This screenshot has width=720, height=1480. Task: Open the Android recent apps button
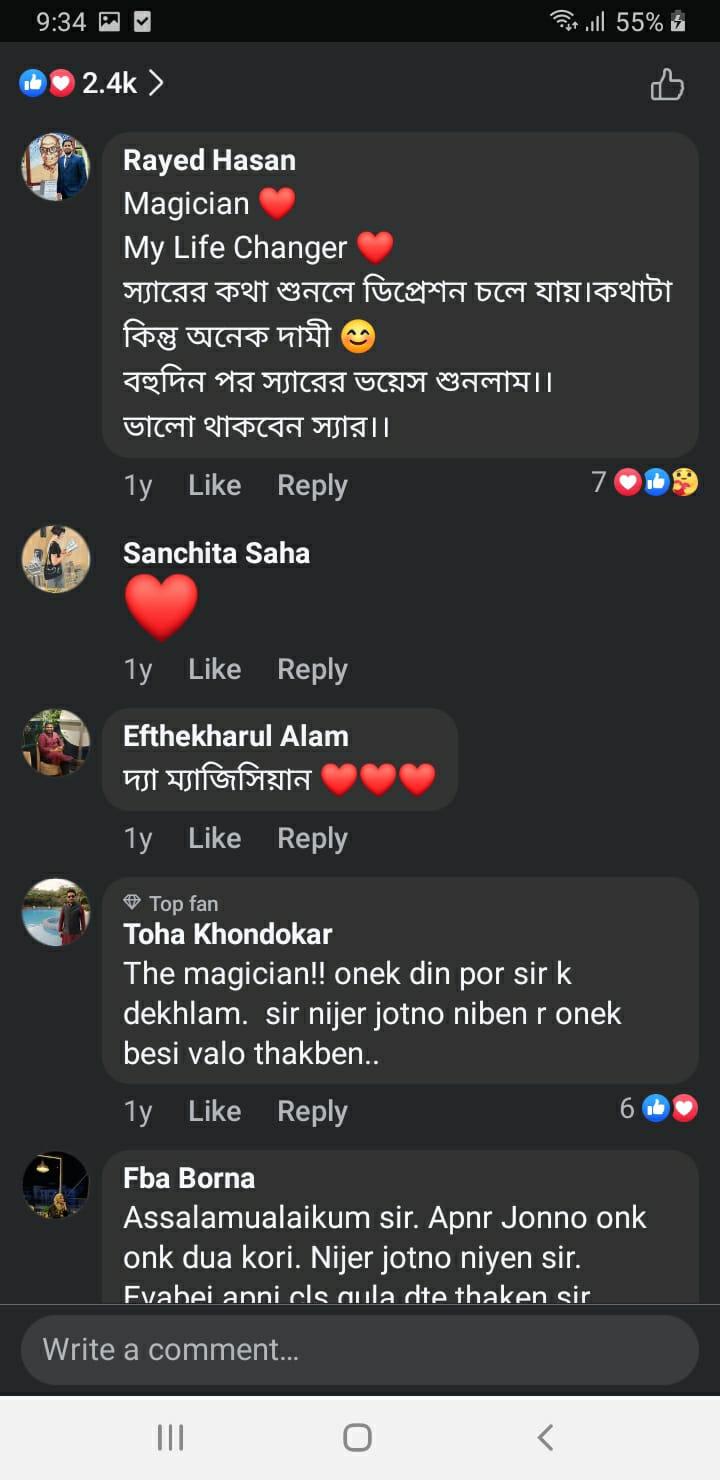coord(171,1438)
